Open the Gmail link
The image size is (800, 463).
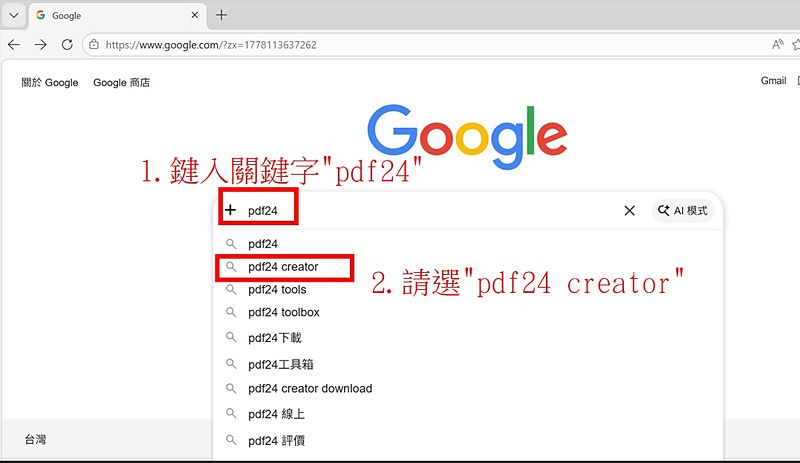[773, 81]
